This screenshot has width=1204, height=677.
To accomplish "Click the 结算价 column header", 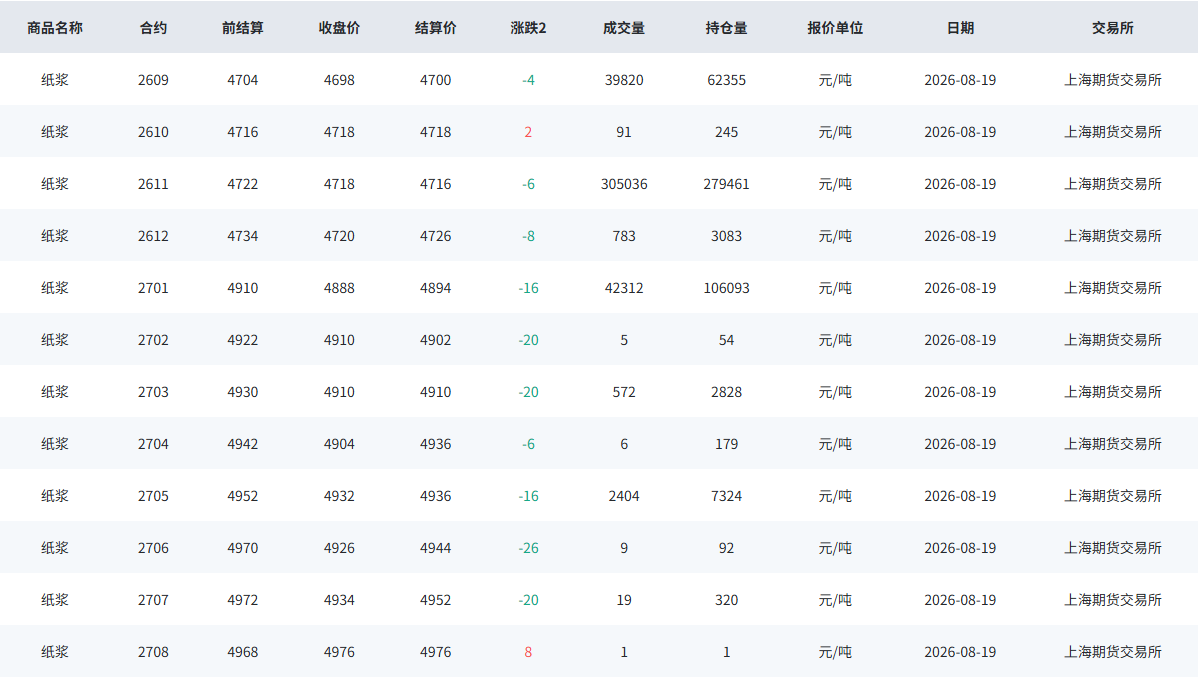I will pos(436,28).
